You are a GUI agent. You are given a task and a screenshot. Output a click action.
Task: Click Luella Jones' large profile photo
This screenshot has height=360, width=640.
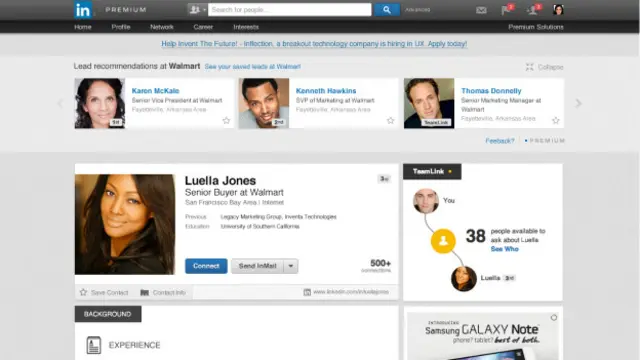pos(125,224)
